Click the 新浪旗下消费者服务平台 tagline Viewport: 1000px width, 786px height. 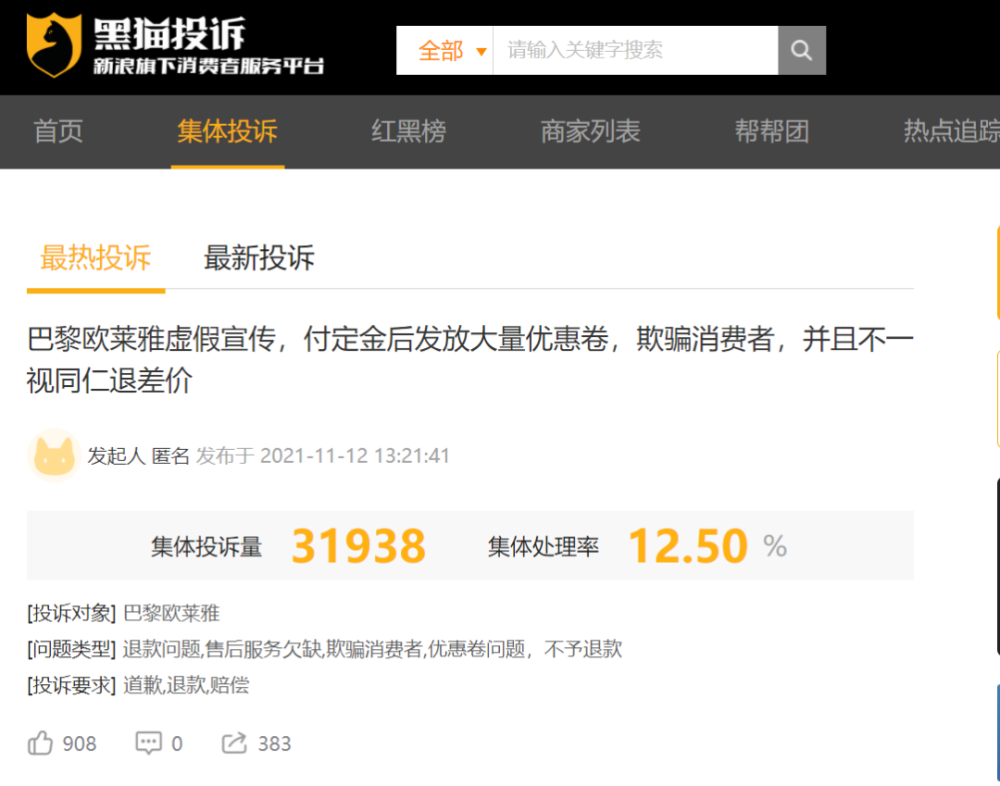[209, 66]
